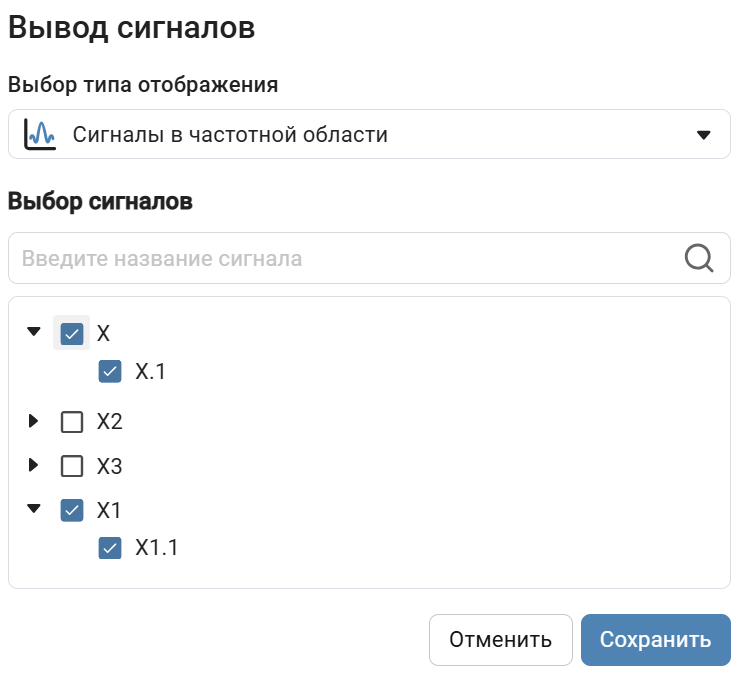Uncheck the X.1 signal checkbox

click(110, 372)
